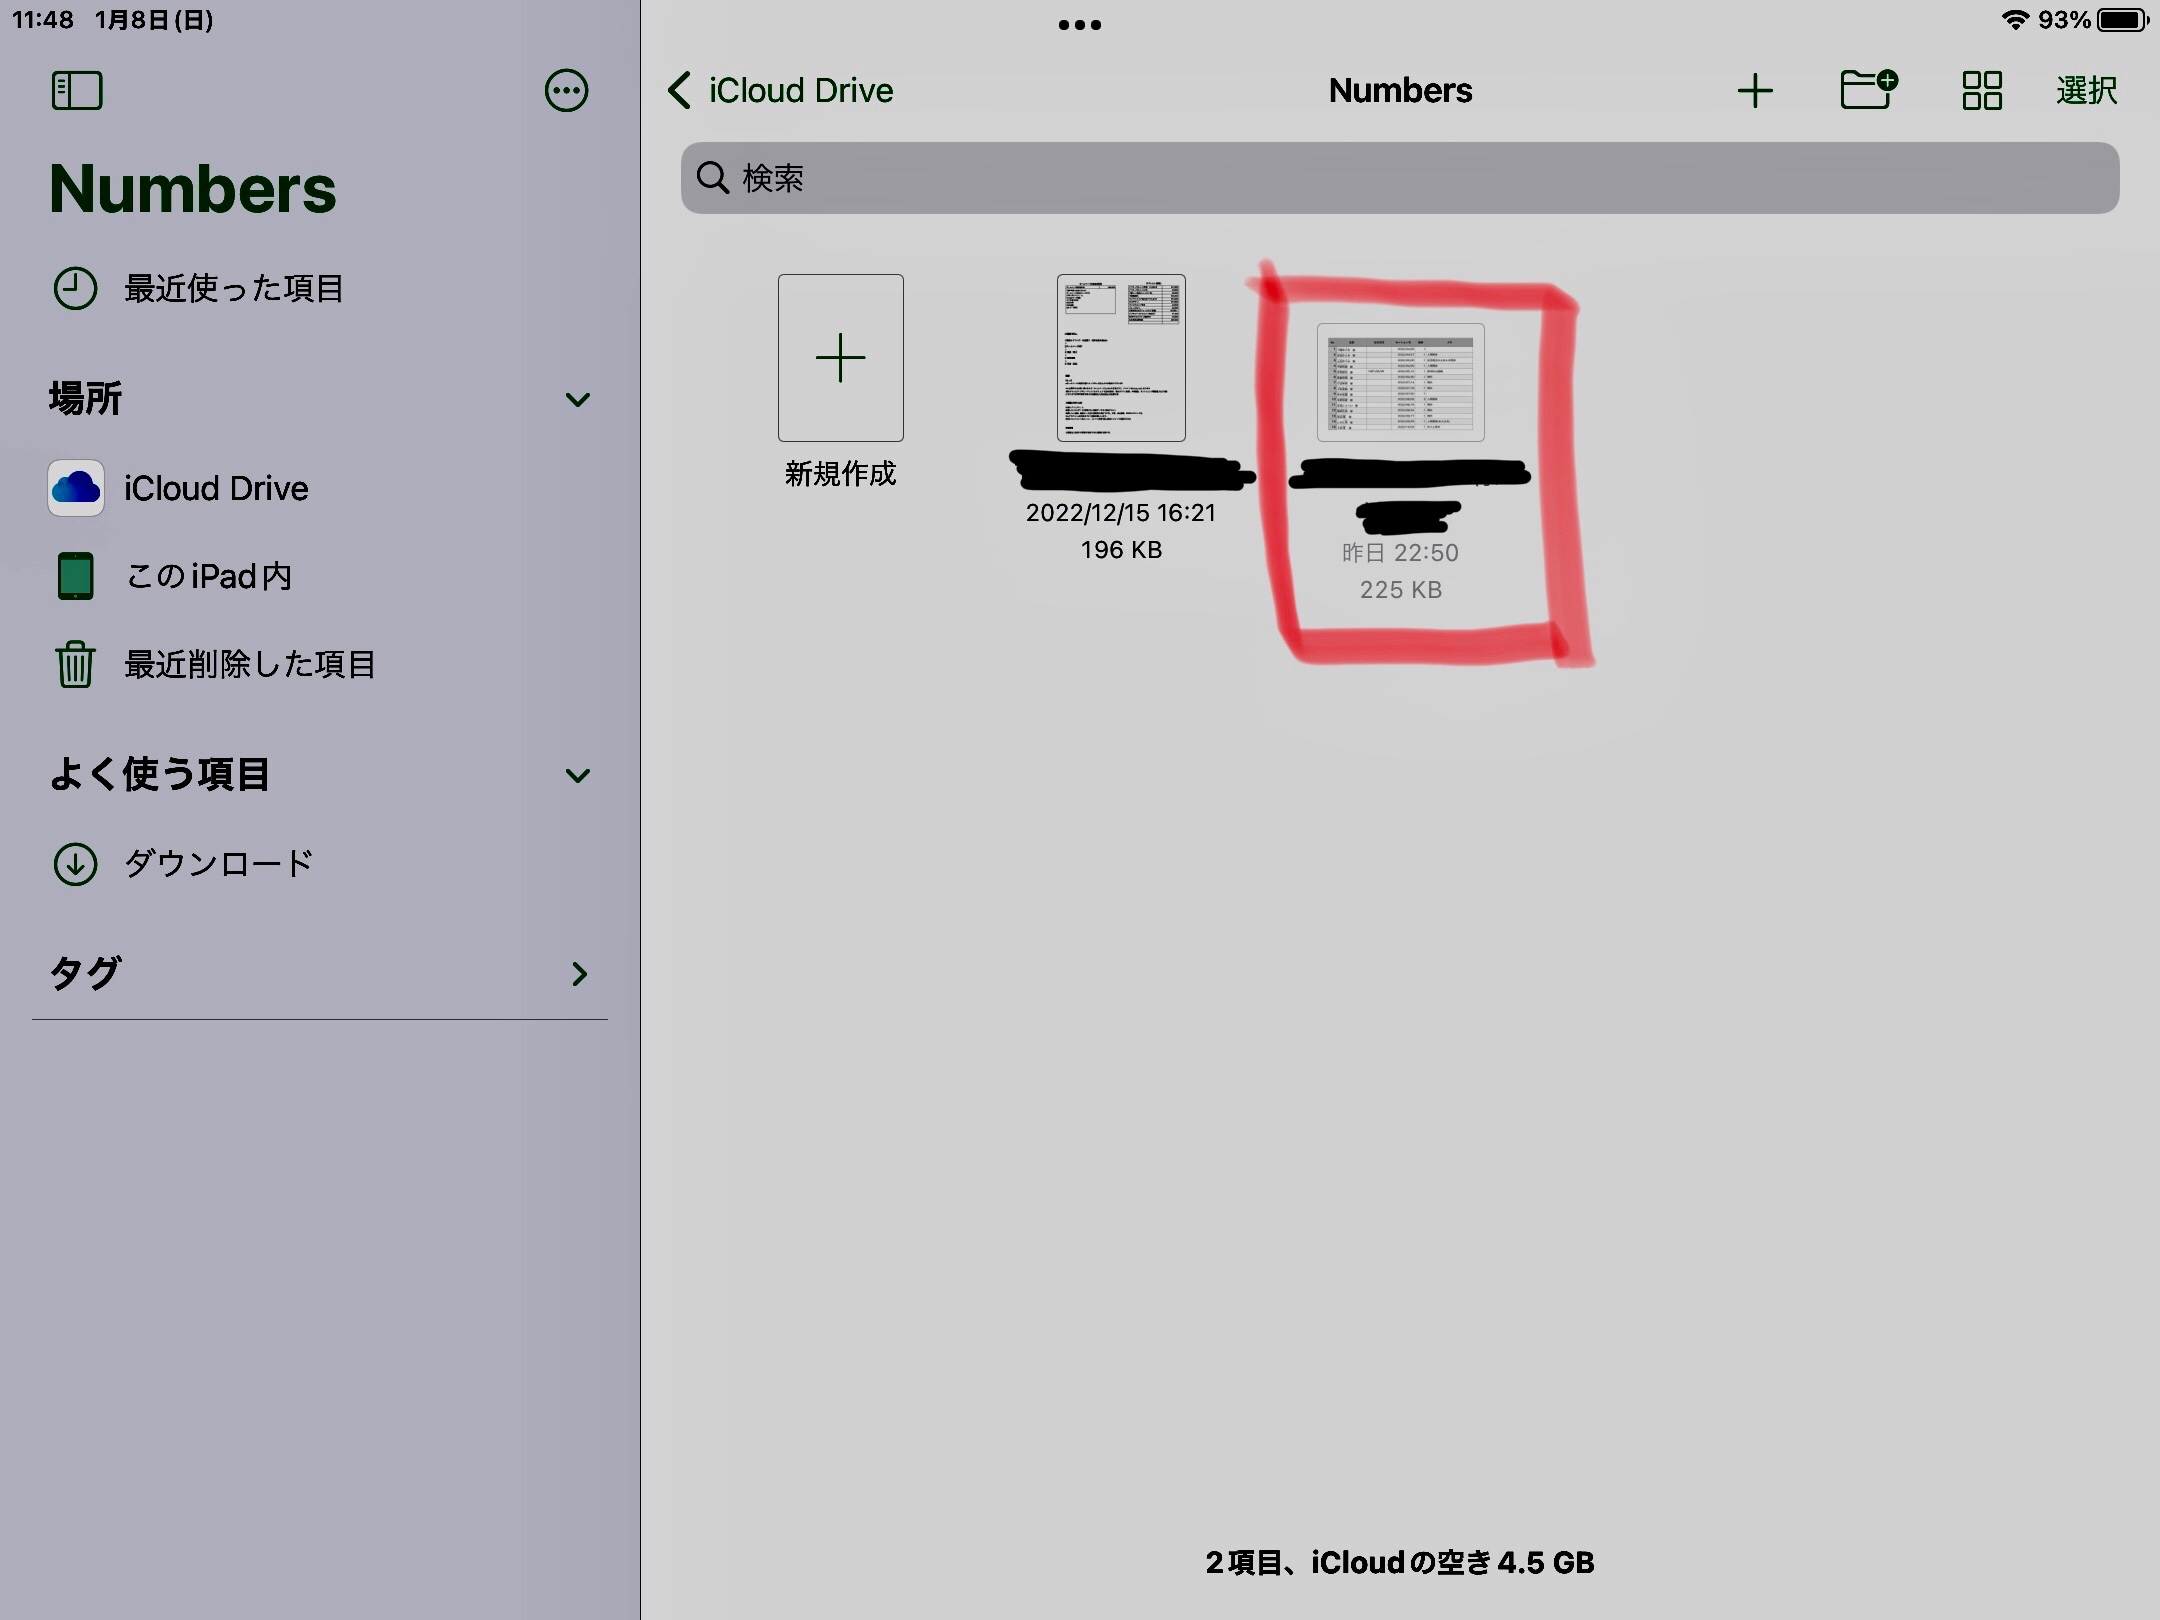Collapse the 場所 section chevron
The image size is (2160, 1620).
[x=577, y=400]
